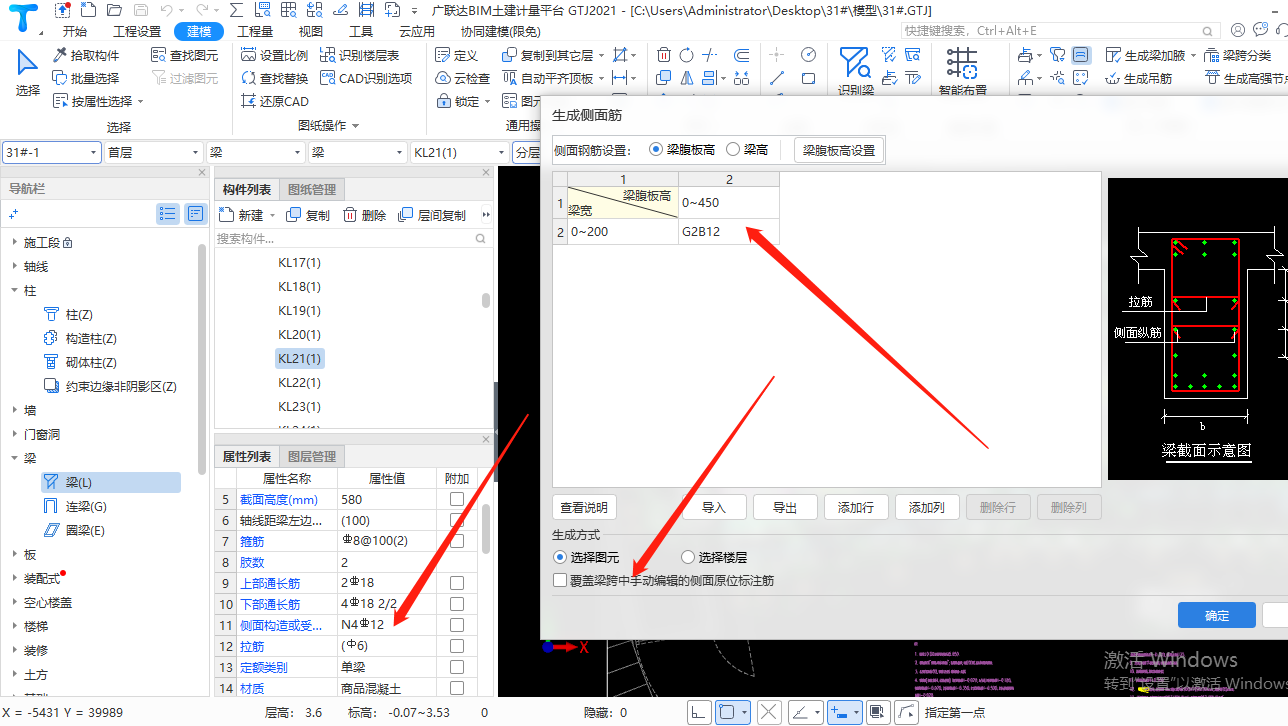Check 覆盖梁跨中手动编辑的侧面原位标注筋 checkbox
The width and height of the screenshot is (1288, 726).
point(560,580)
